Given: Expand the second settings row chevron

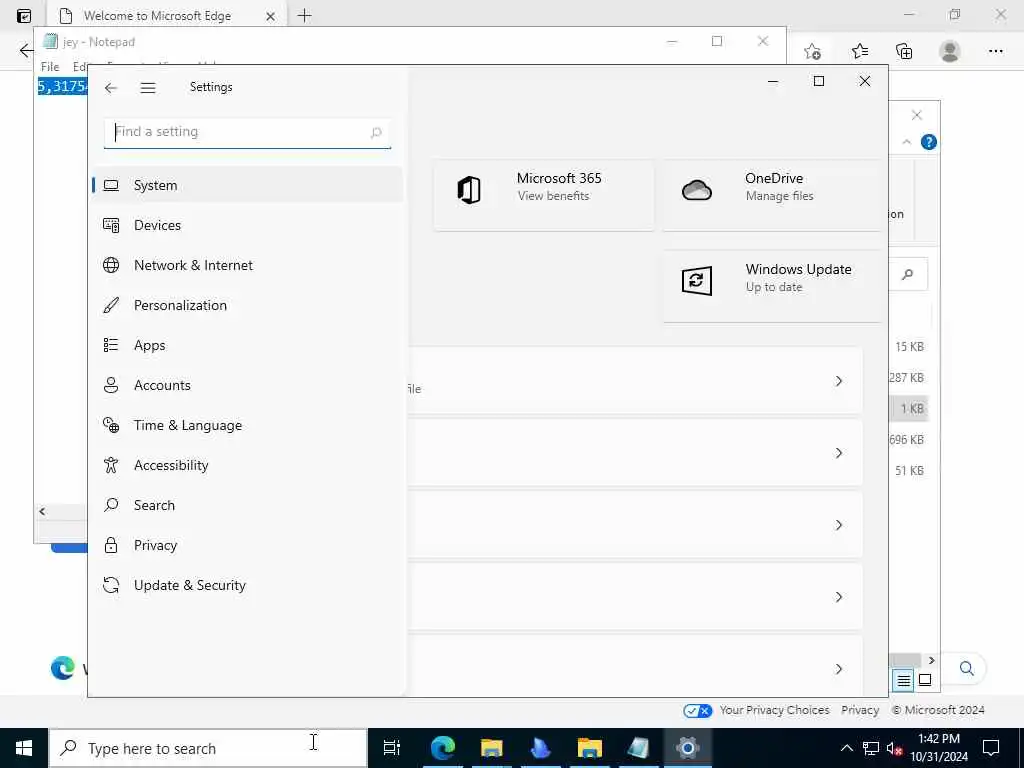Looking at the screenshot, I should tap(839, 453).
